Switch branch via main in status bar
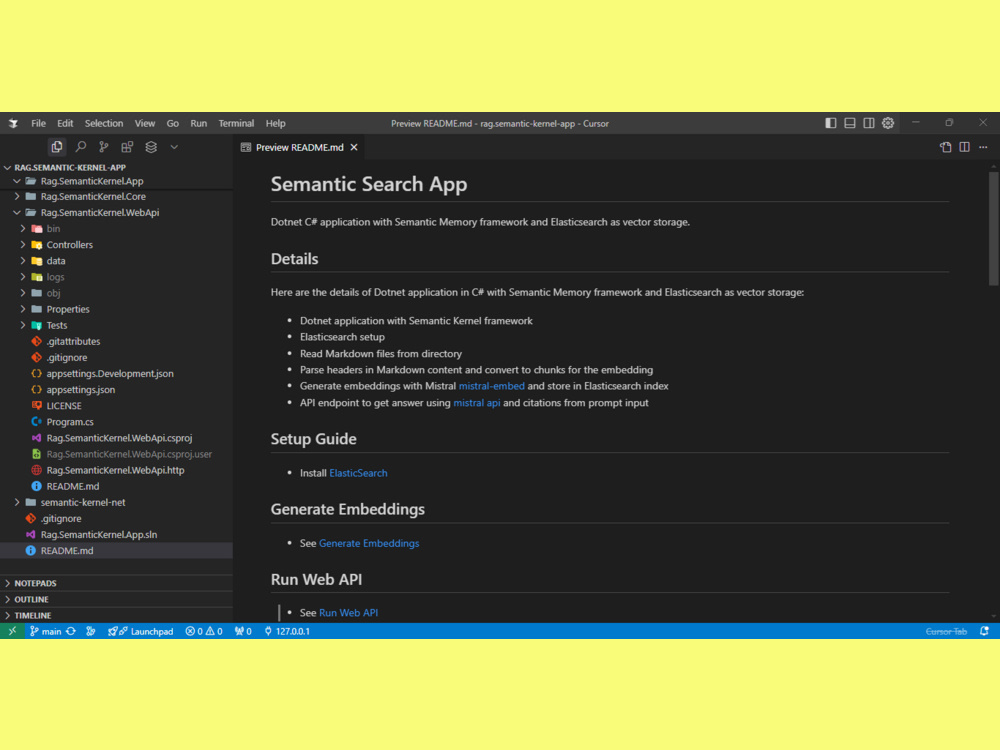This screenshot has width=1000, height=750. pyautogui.click(x=45, y=631)
